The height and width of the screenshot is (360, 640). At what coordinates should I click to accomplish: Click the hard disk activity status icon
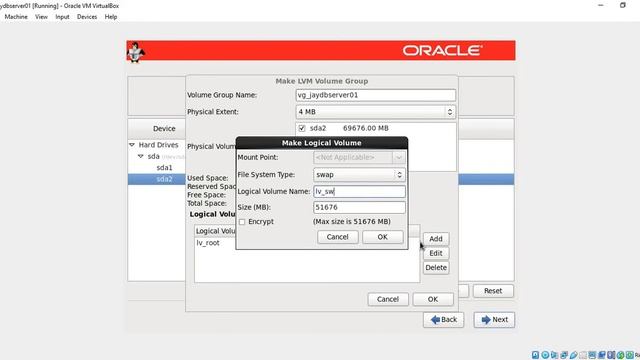(x=535, y=355)
